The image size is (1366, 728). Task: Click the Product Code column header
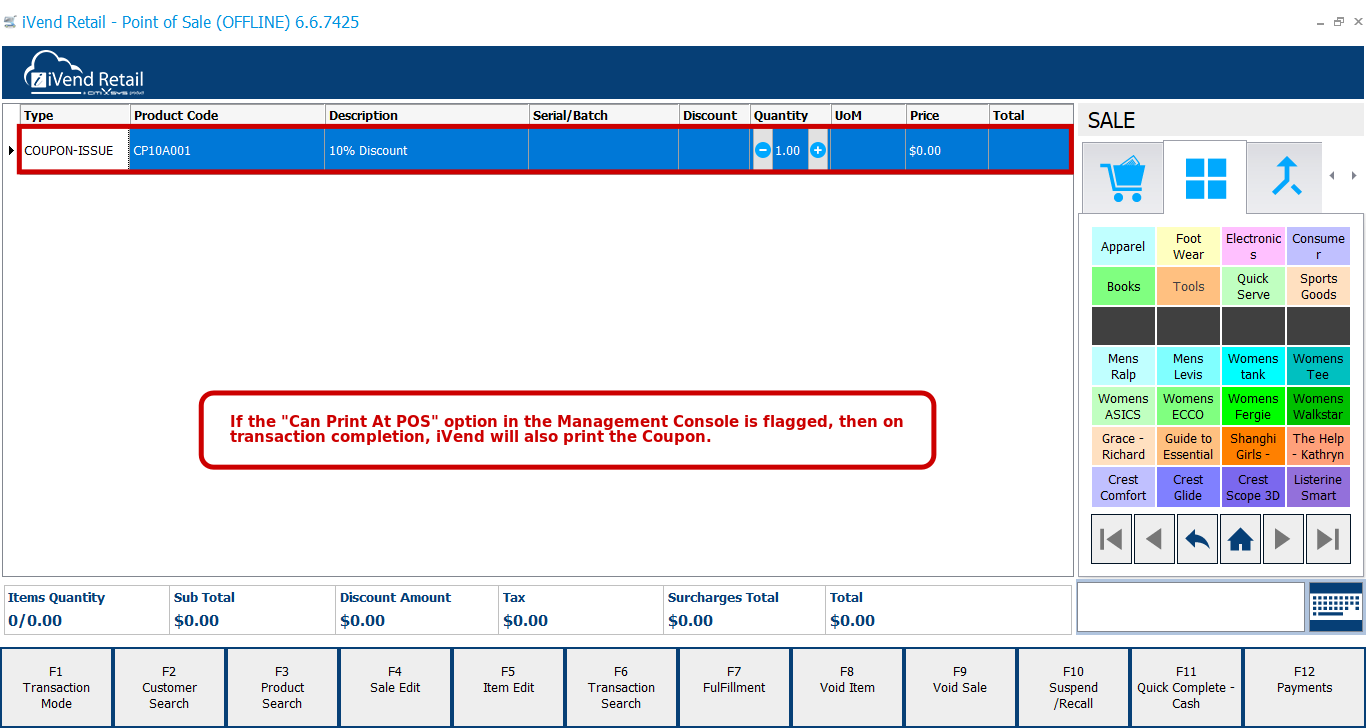click(228, 115)
